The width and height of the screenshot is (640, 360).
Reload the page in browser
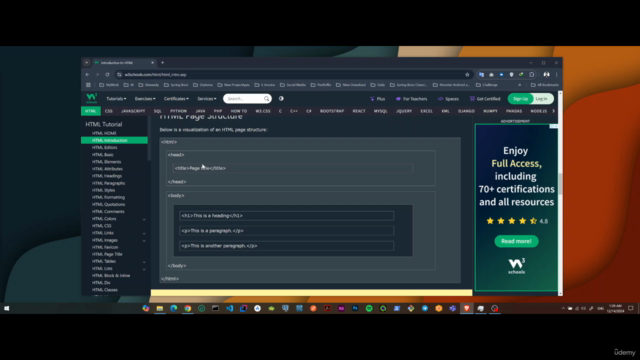[x=107, y=75]
